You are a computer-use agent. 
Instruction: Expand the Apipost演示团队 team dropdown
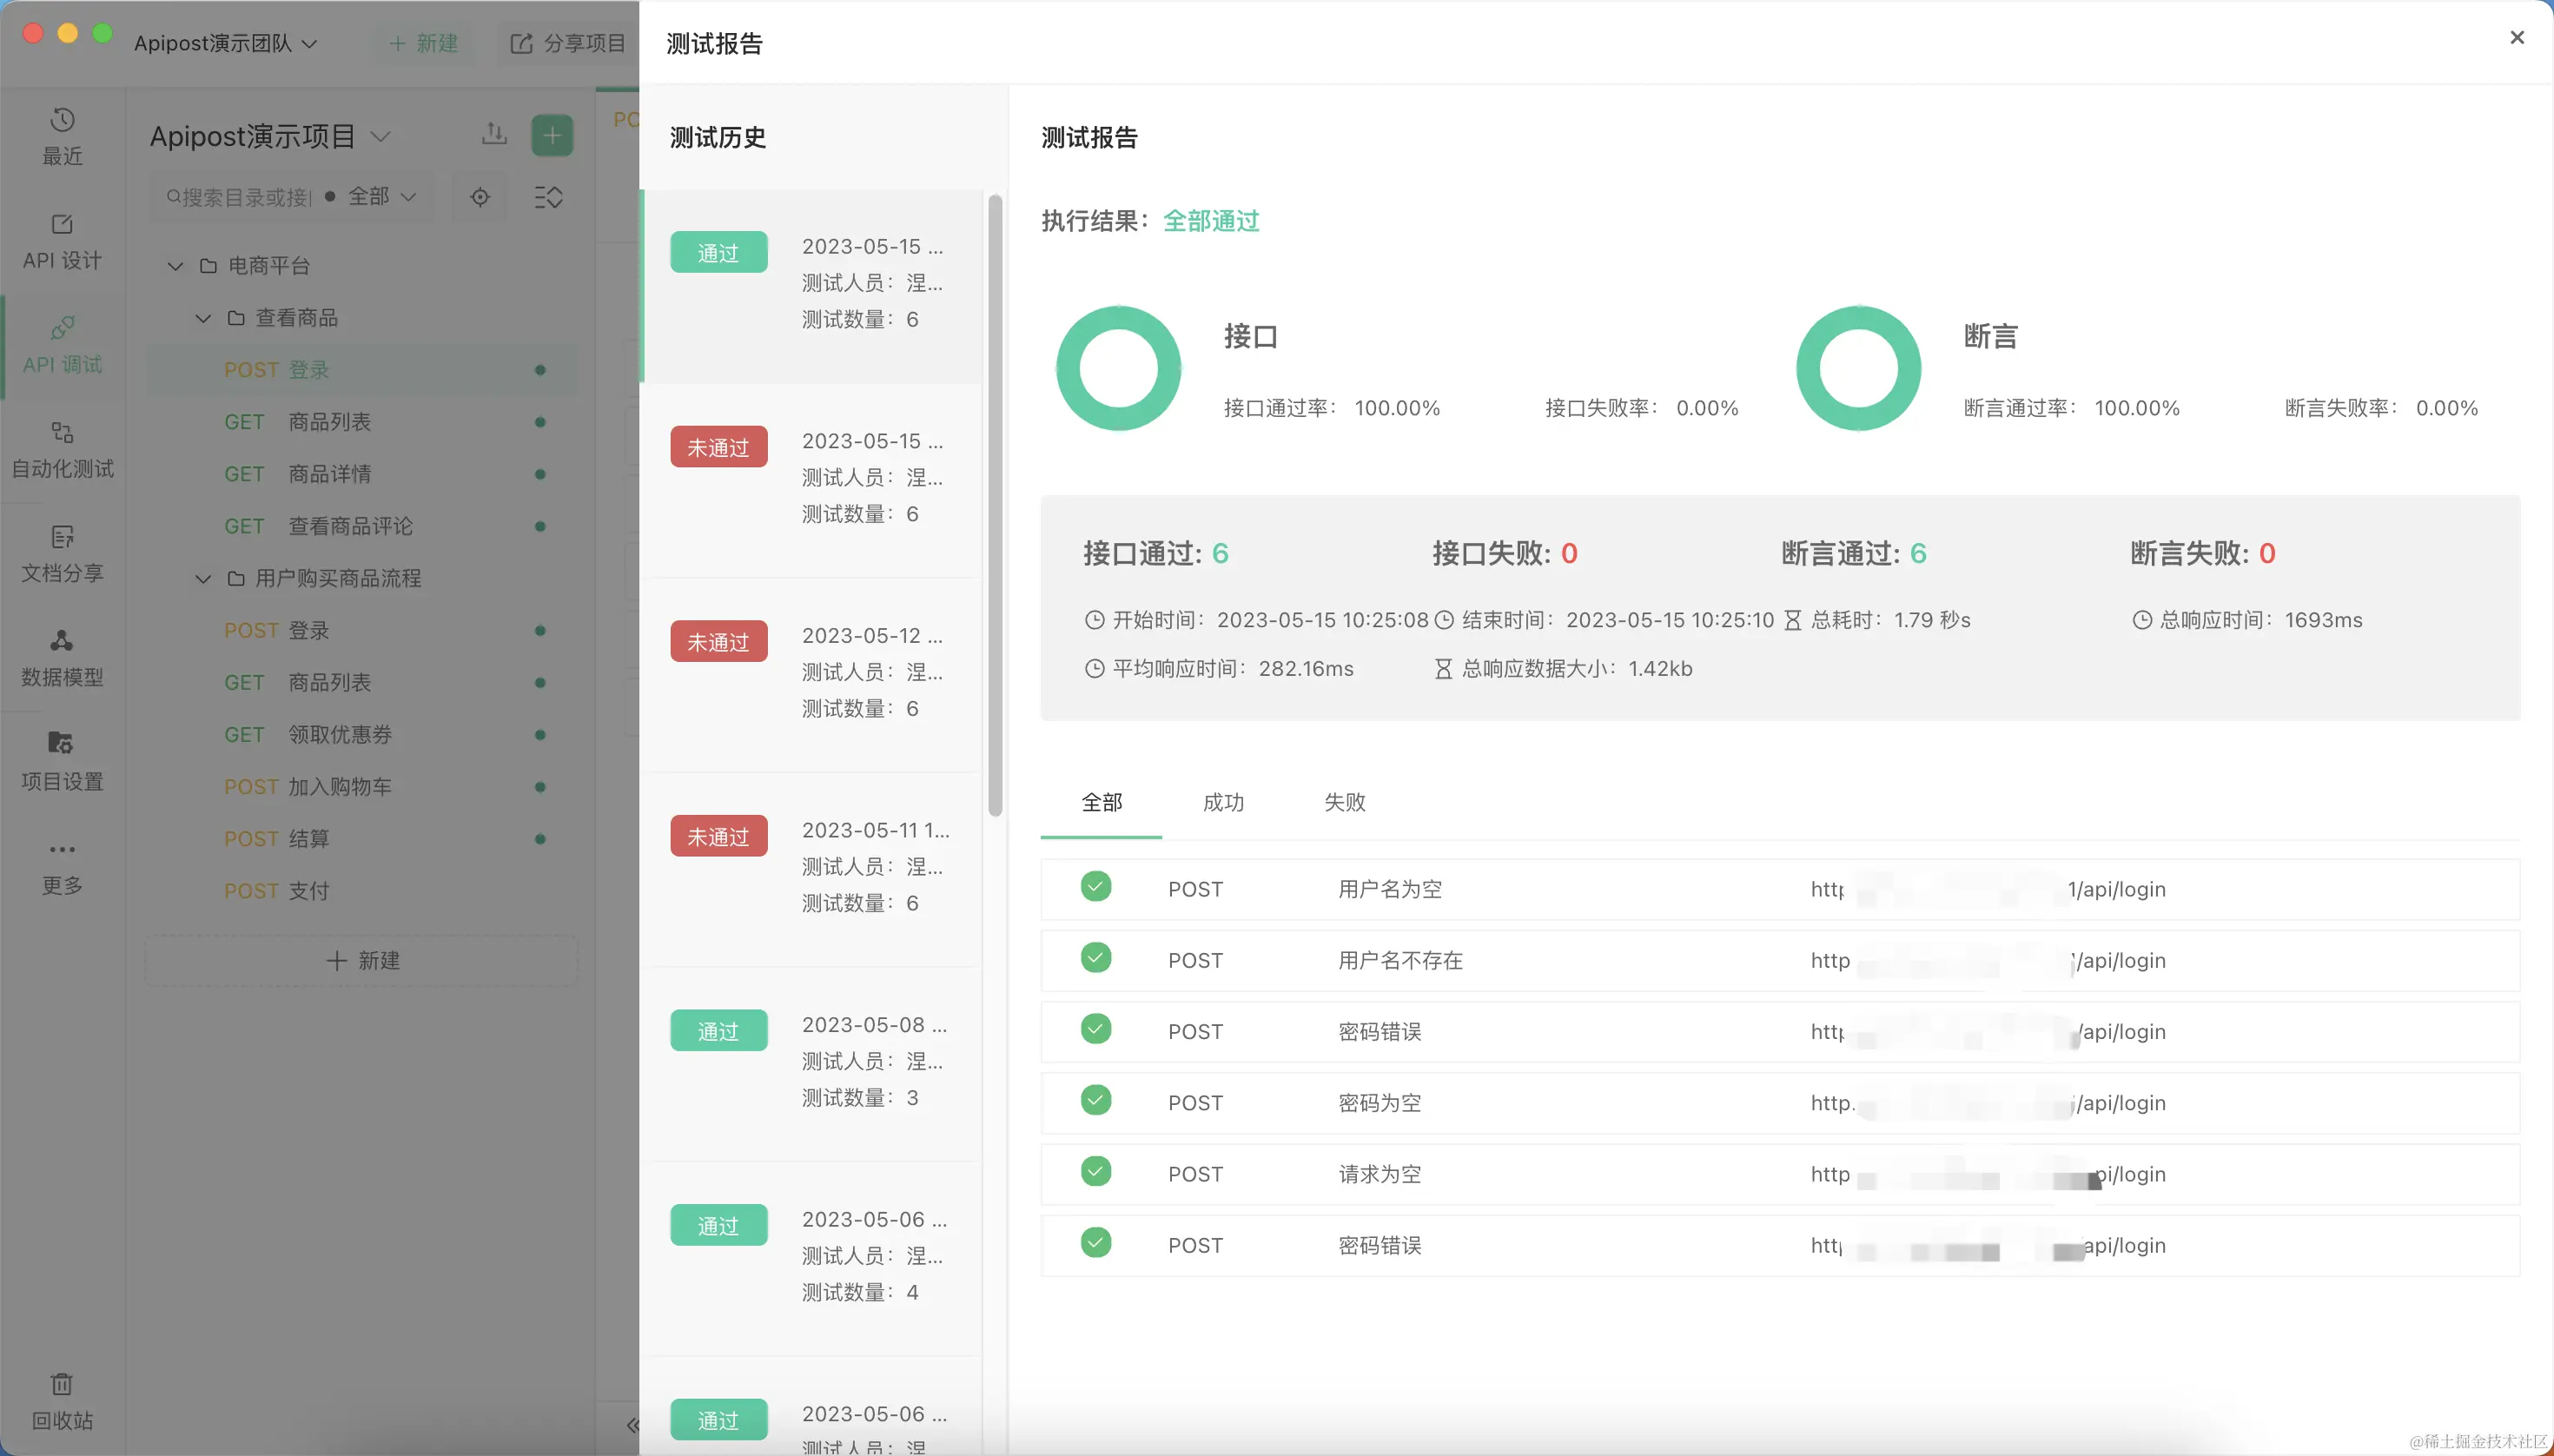(x=226, y=43)
